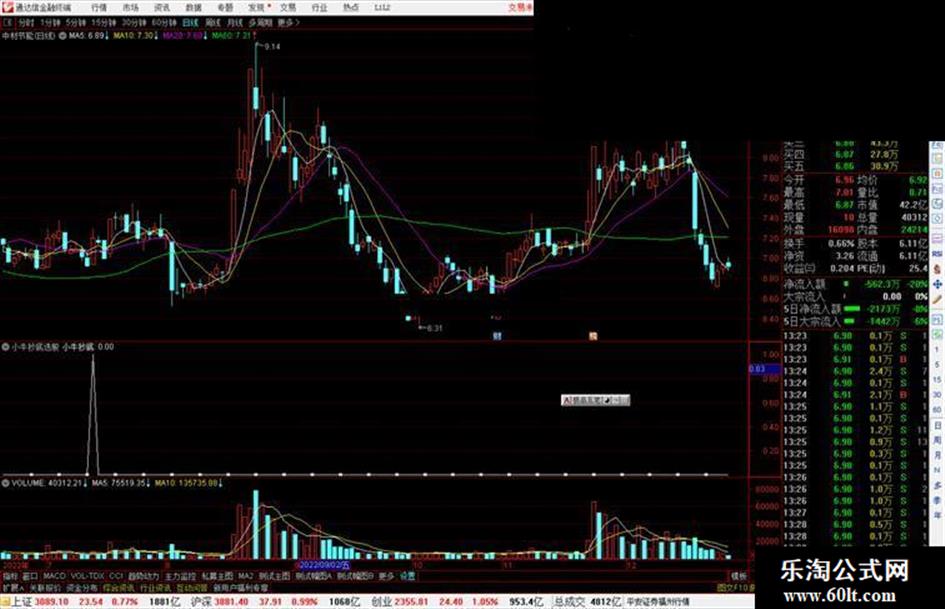
Task: Click the circle icon beside 小牛抄底选股 indicator
Action: tap(5, 347)
